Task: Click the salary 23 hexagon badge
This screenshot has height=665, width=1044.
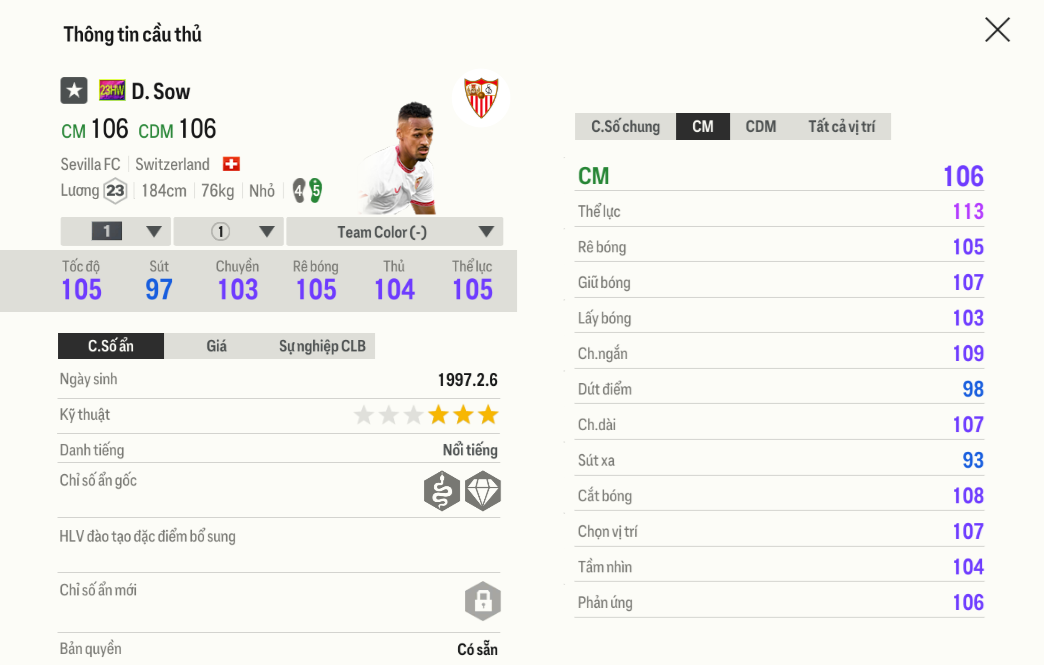Action: (116, 190)
